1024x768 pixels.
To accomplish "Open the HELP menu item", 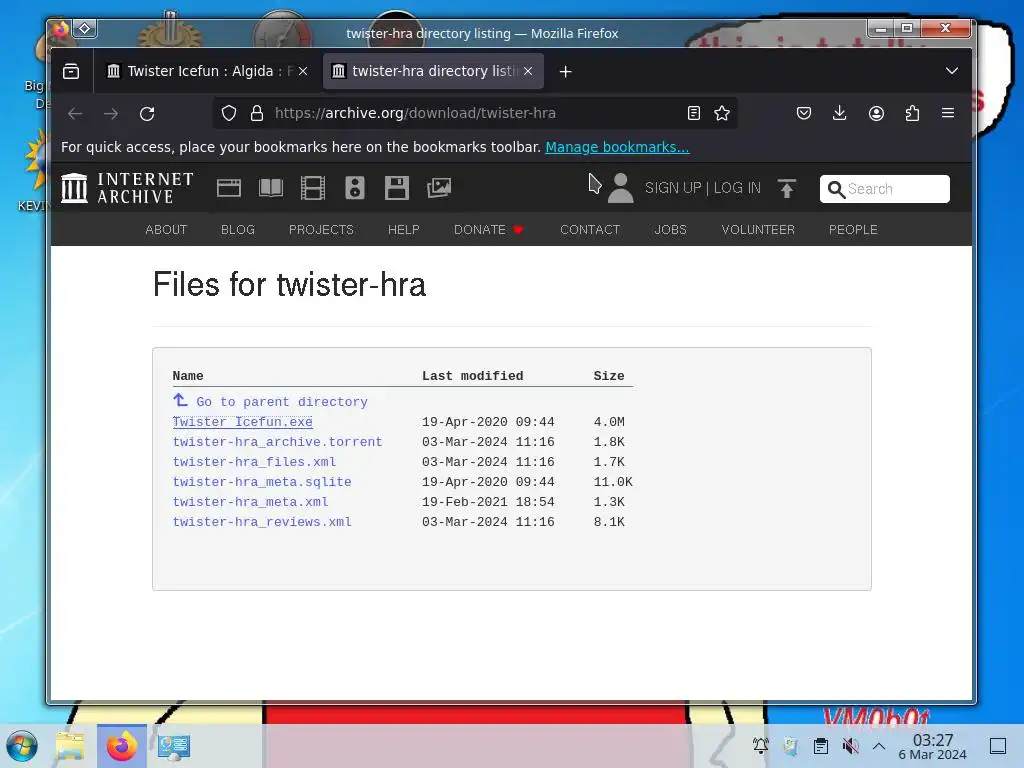I will coord(404,230).
